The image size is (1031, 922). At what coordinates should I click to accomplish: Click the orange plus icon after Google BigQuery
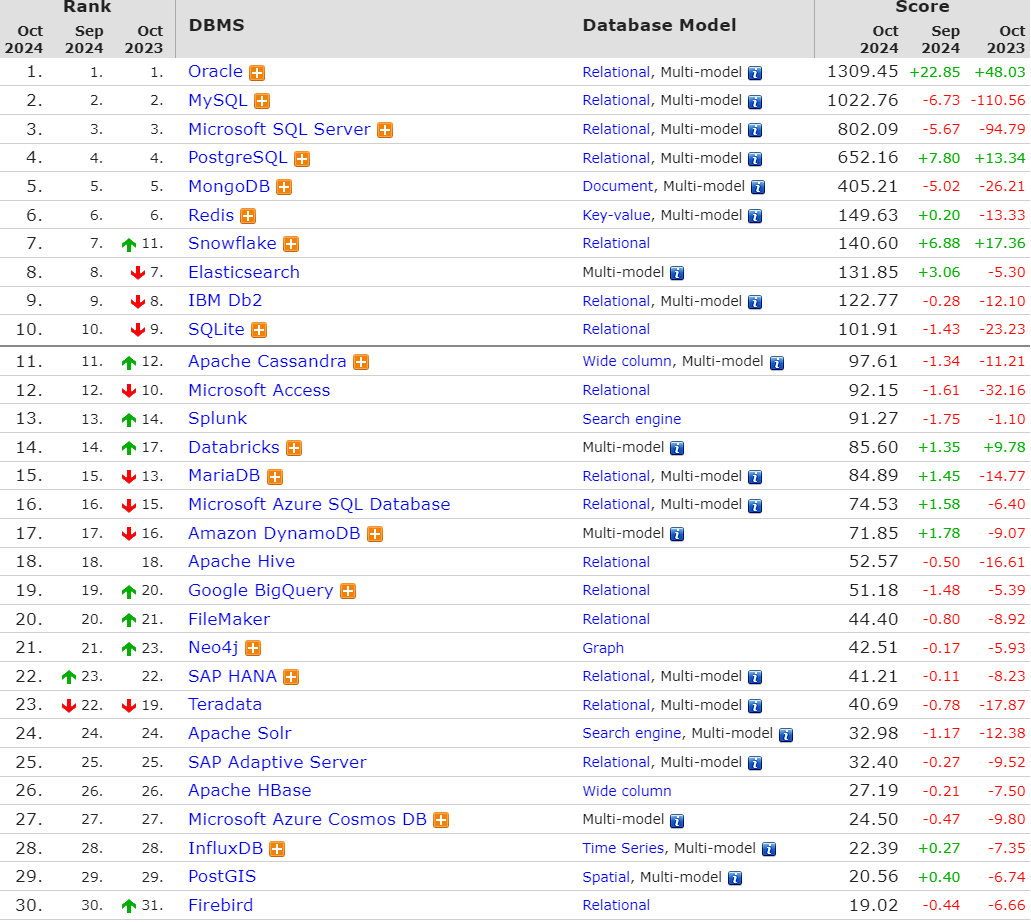[x=348, y=591]
